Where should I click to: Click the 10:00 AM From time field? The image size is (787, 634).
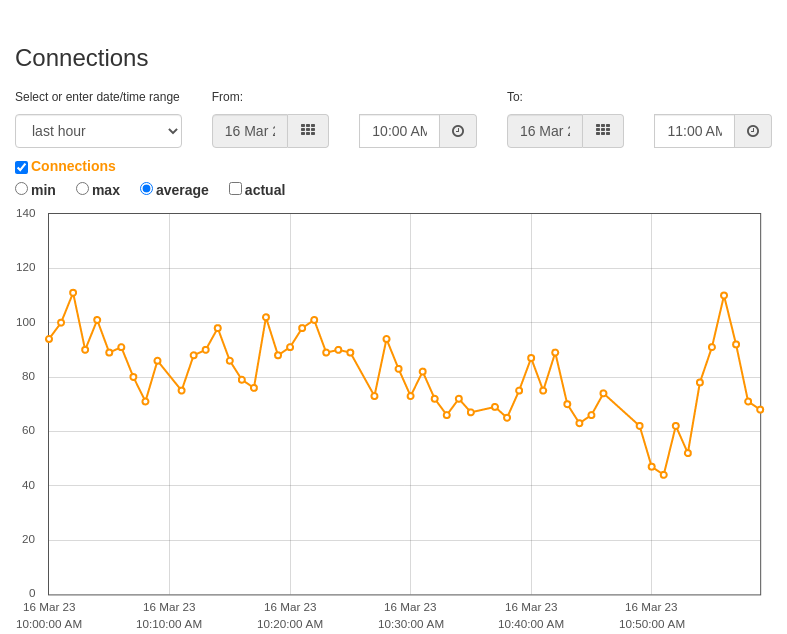pos(400,131)
